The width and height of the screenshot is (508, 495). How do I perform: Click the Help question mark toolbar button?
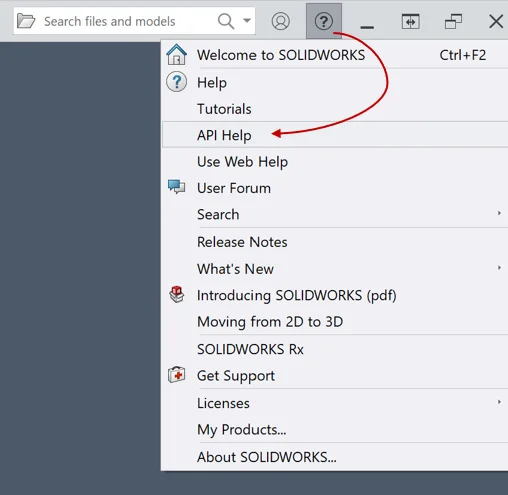(x=324, y=21)
